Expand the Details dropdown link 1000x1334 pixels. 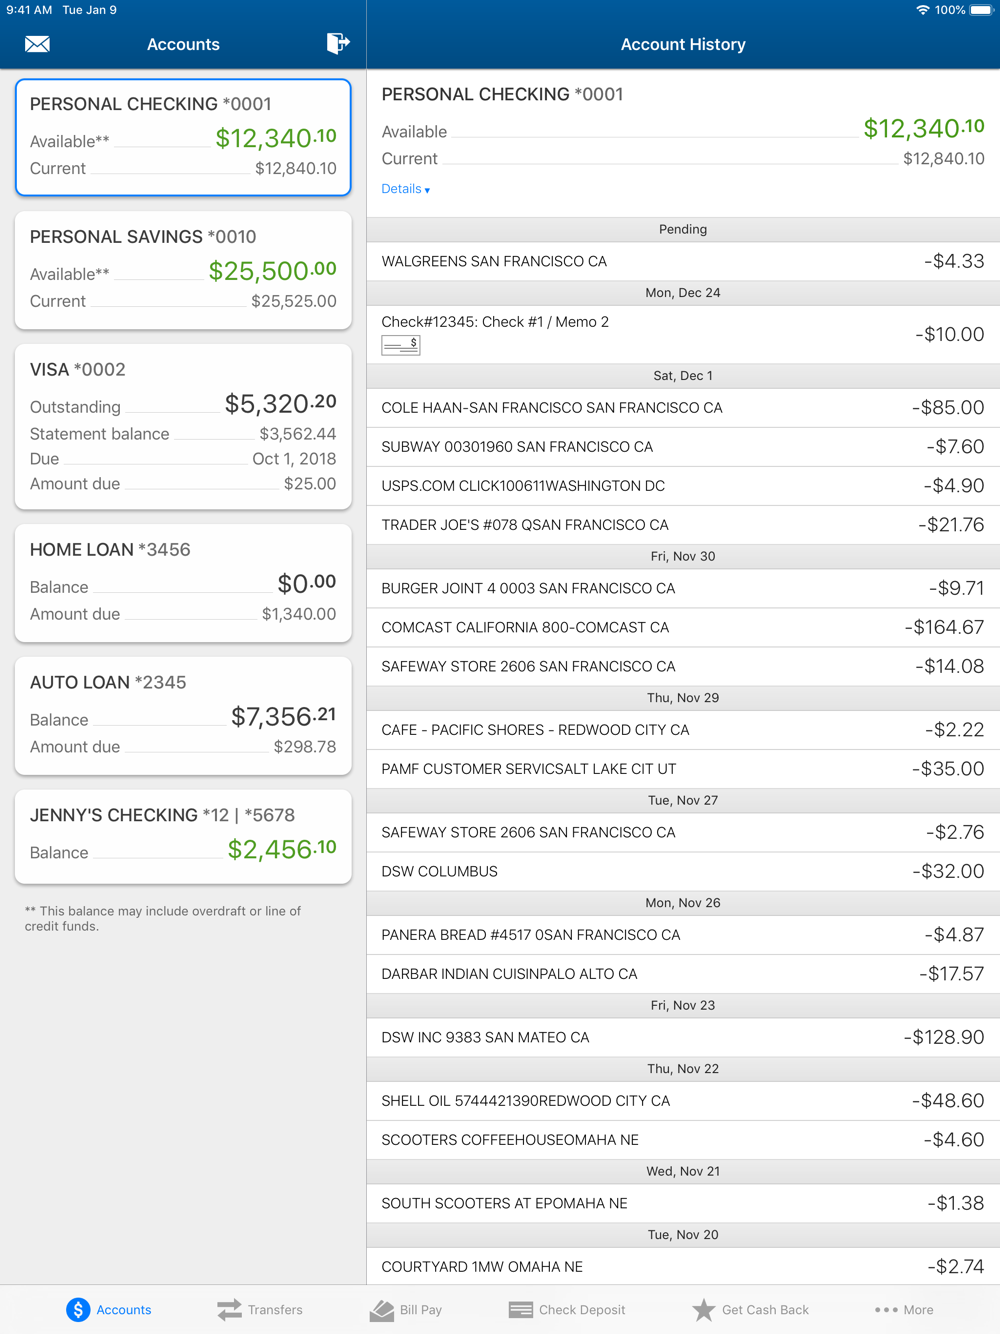coord(405,189)
